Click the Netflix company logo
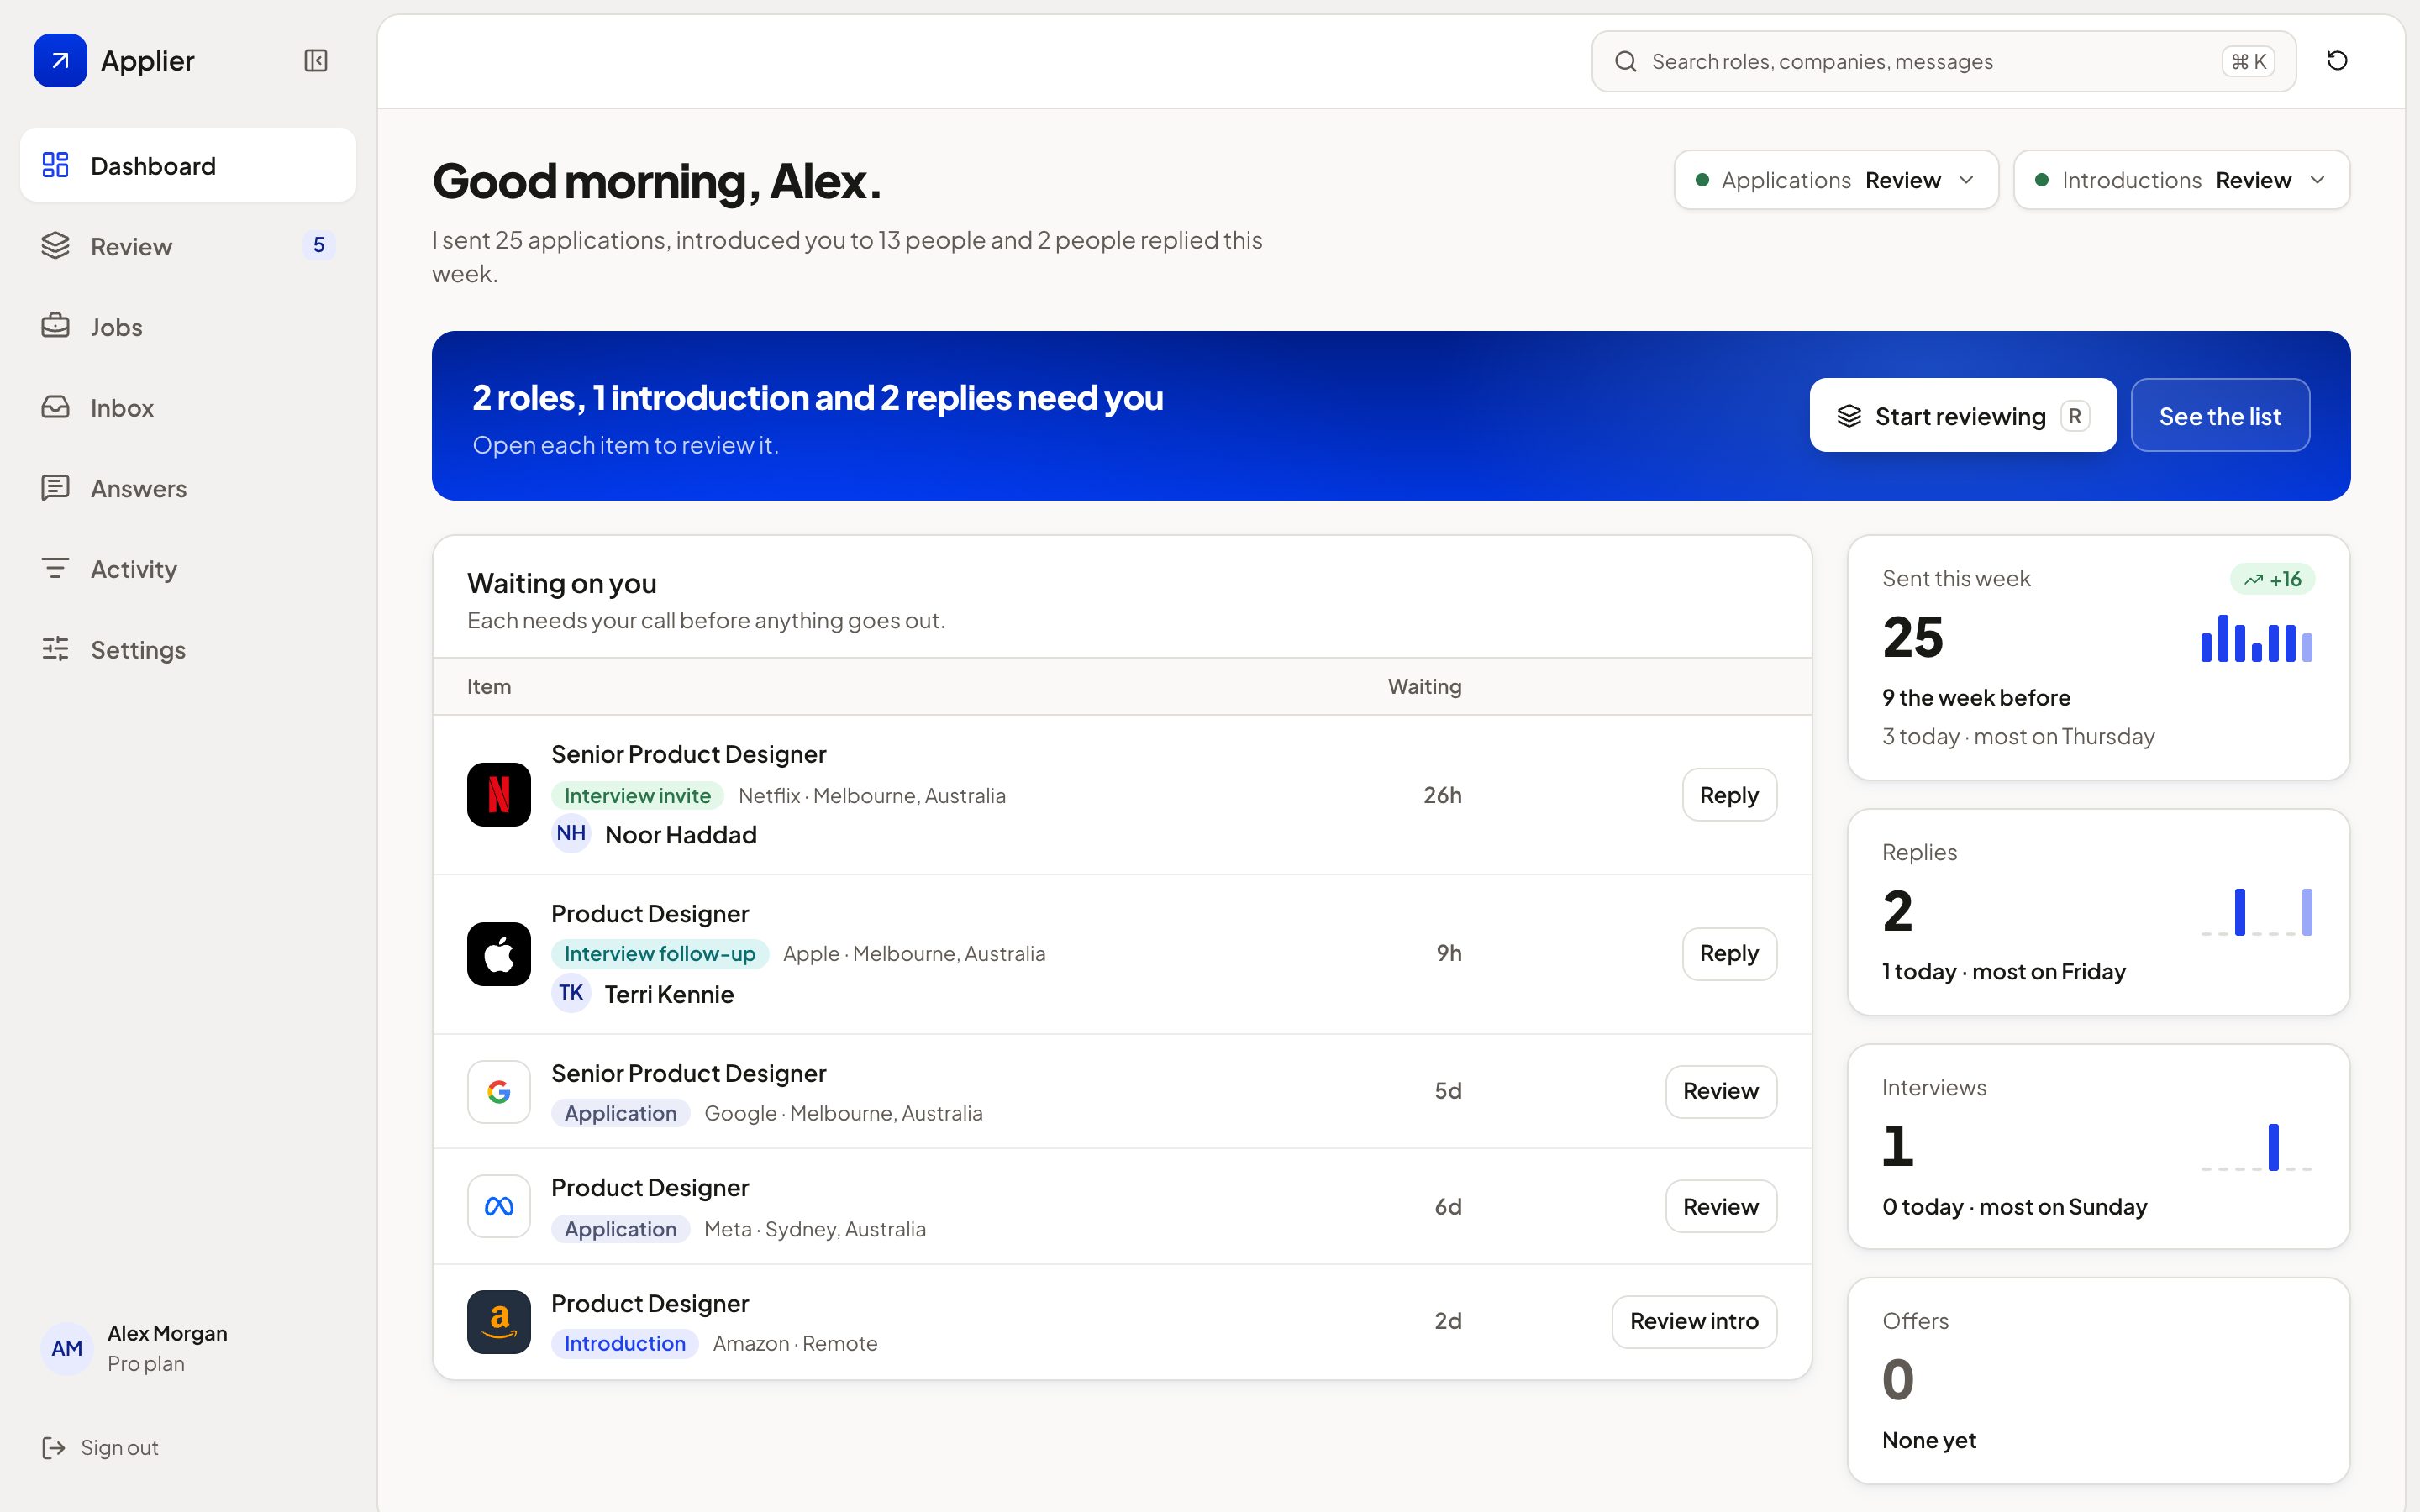 tap(499, 795)
